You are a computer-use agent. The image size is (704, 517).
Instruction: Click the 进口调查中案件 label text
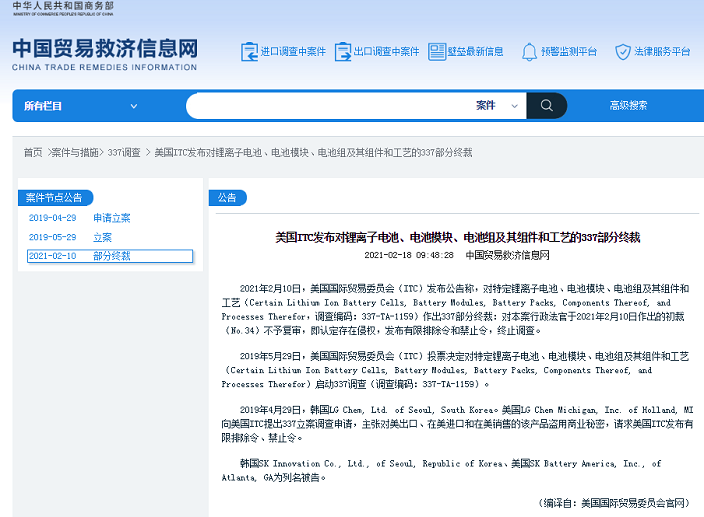coord(293,52)
